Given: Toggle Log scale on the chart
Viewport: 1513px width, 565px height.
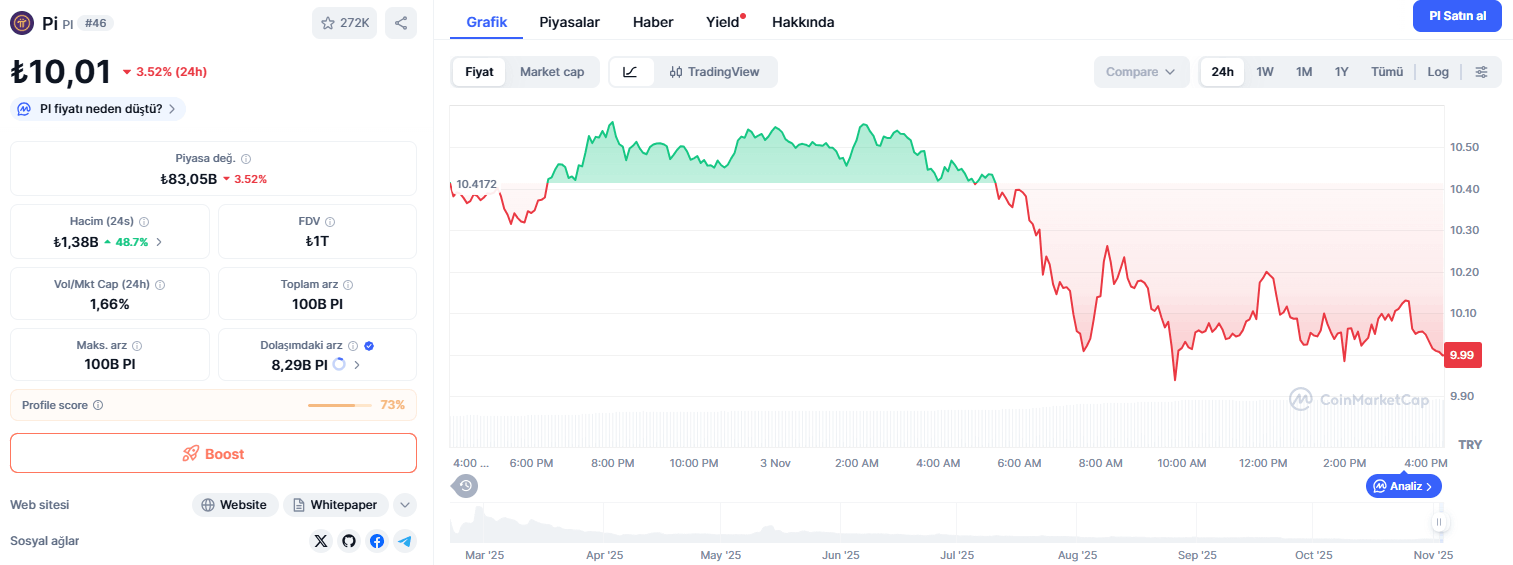Looking at the screenshot, I should 1438,72.
